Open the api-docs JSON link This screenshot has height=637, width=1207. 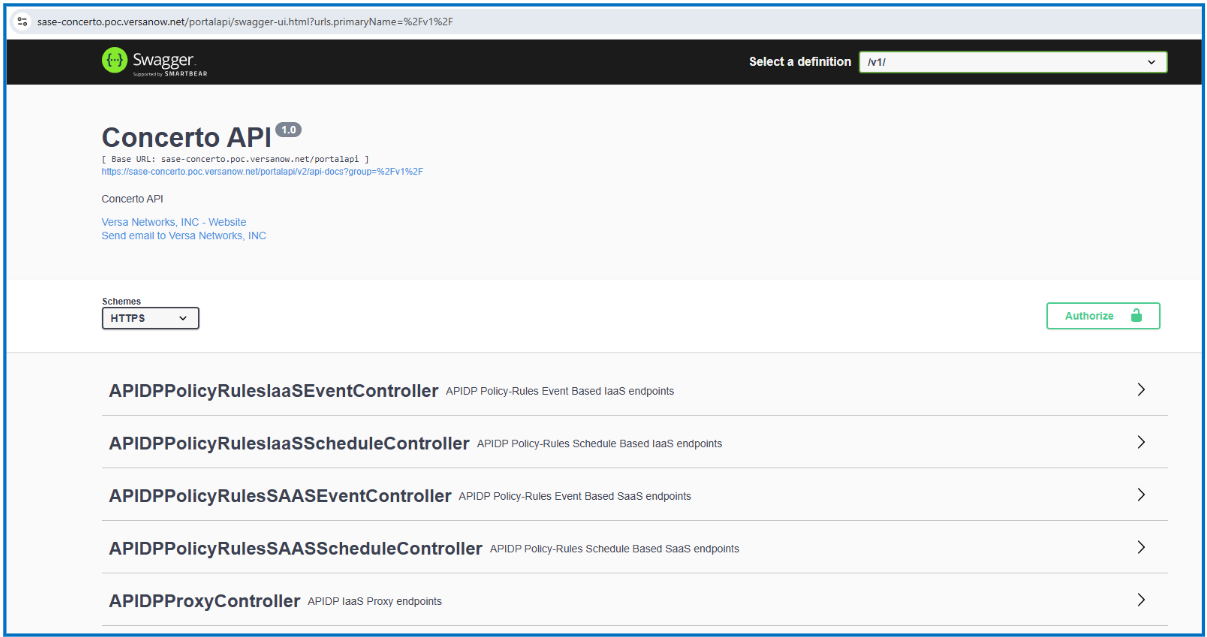pos(262,172)
